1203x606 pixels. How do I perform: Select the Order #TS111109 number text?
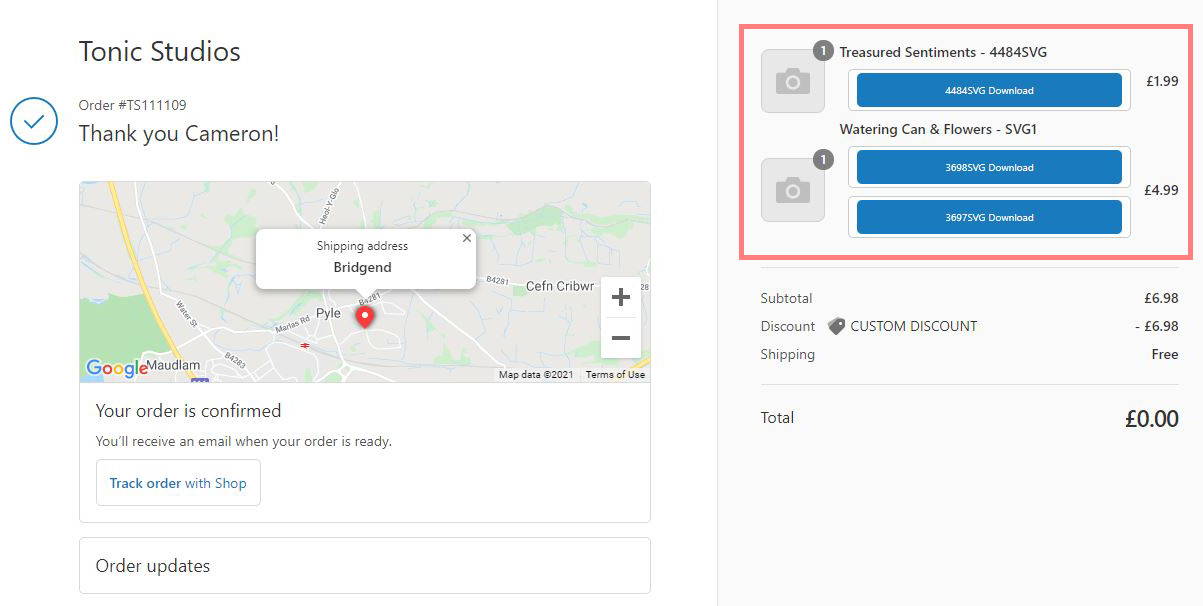(133, 105)
